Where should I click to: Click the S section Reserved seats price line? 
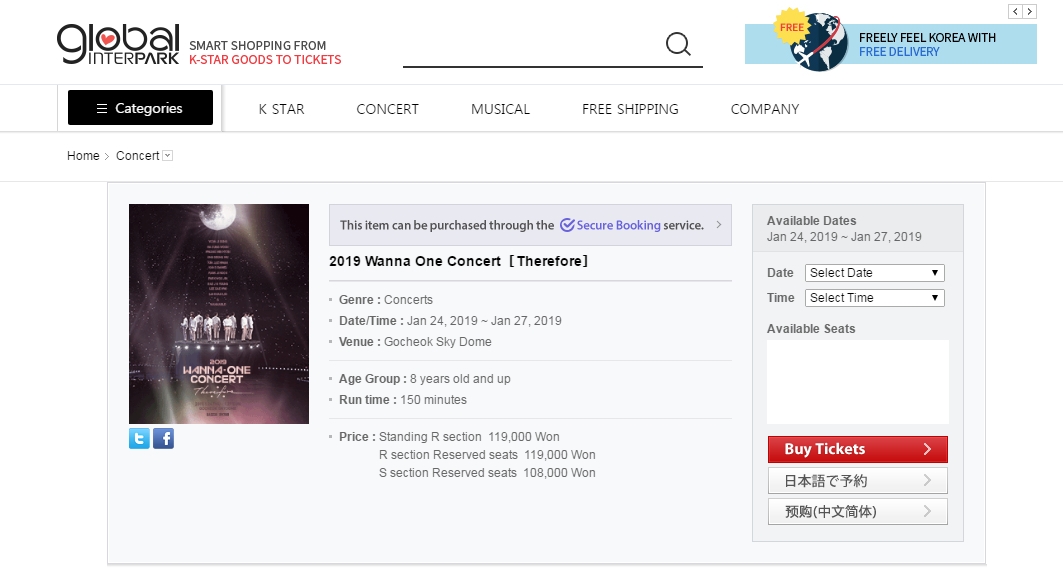click(487, 473)
